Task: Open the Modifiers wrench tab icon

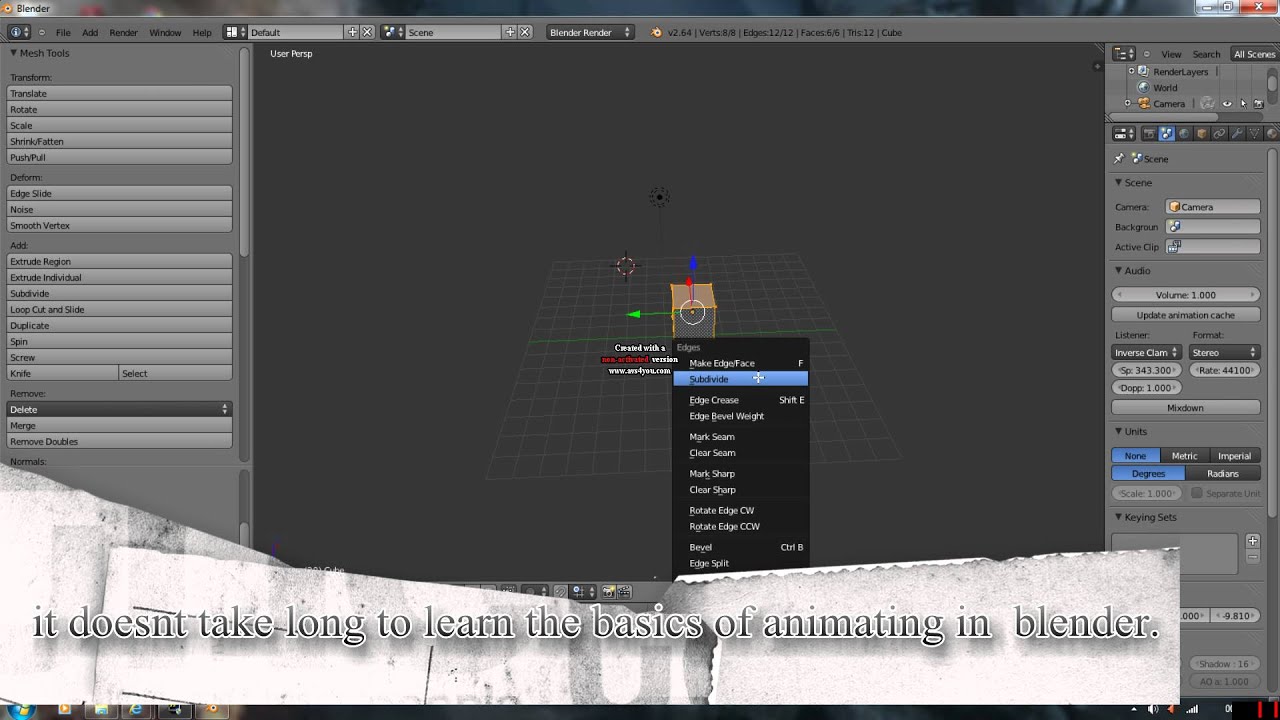Action: (1237, 133)
